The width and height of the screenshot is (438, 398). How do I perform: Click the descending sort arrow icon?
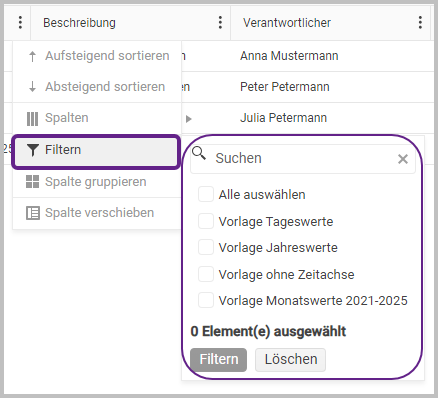(x=32, y=87)
